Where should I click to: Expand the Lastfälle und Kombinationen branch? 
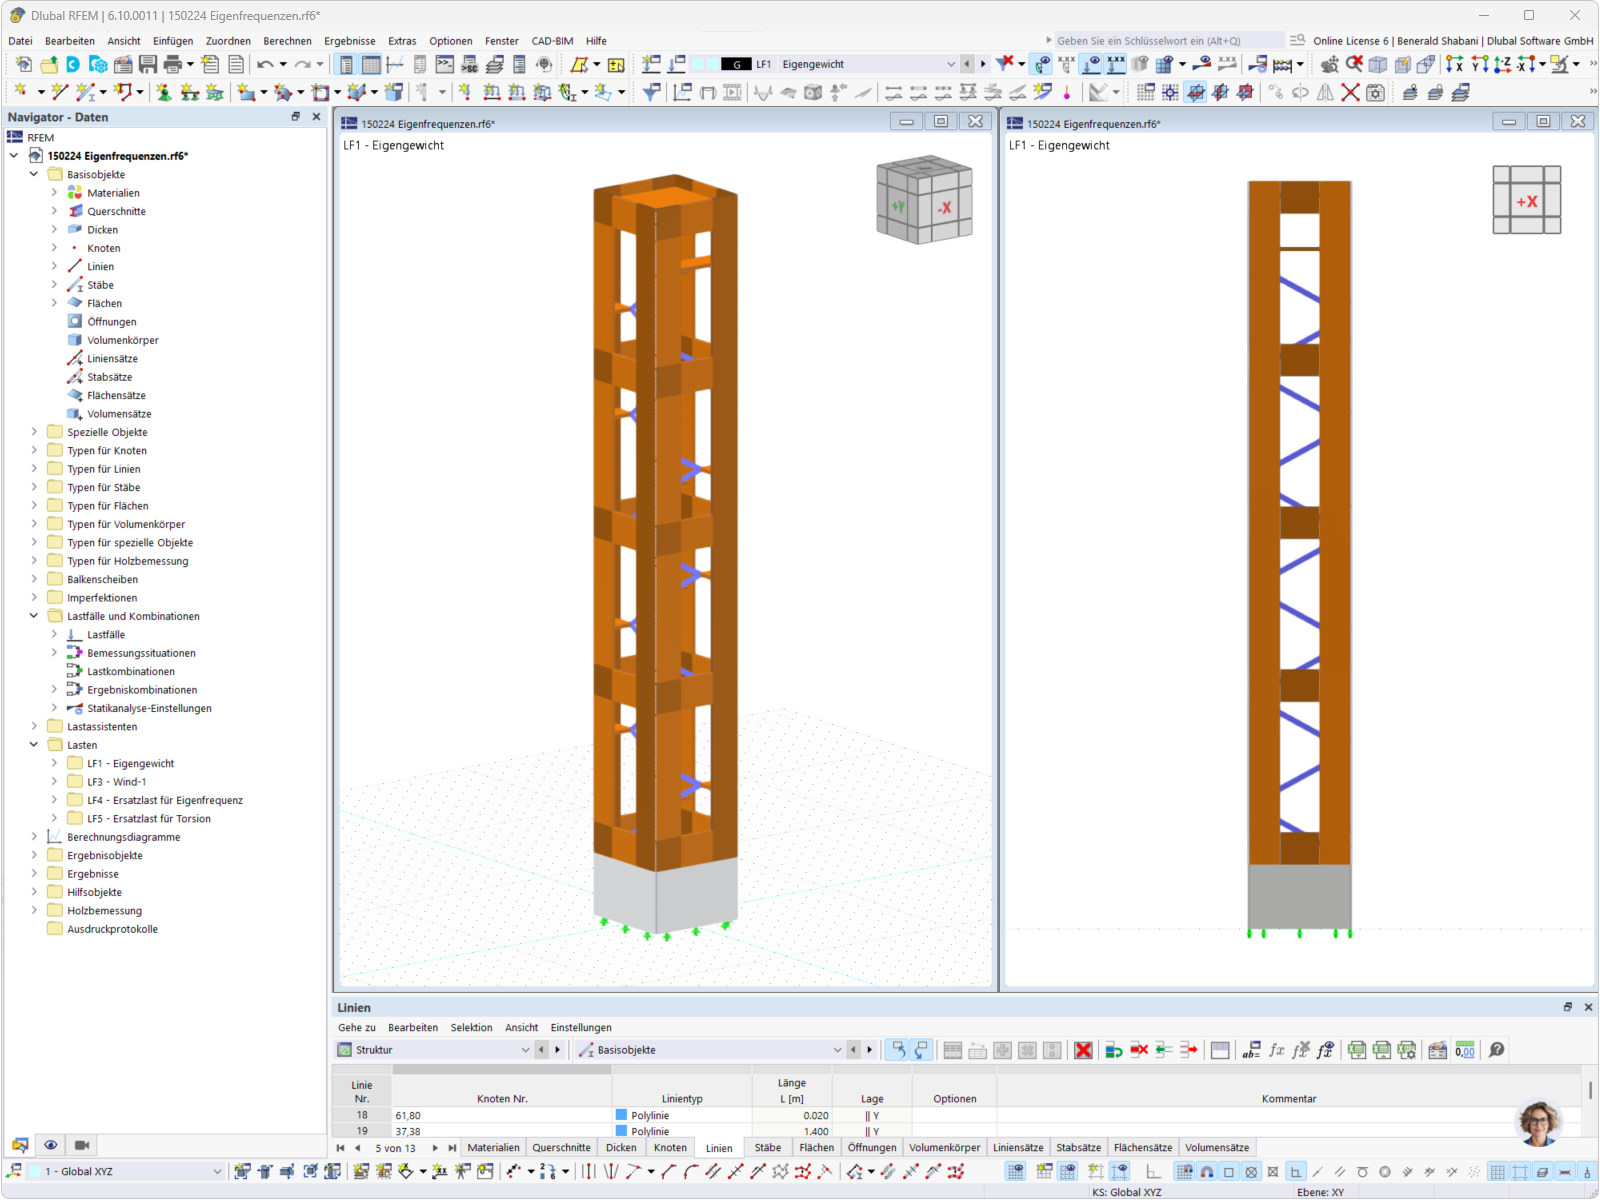[x=34, y=616]
